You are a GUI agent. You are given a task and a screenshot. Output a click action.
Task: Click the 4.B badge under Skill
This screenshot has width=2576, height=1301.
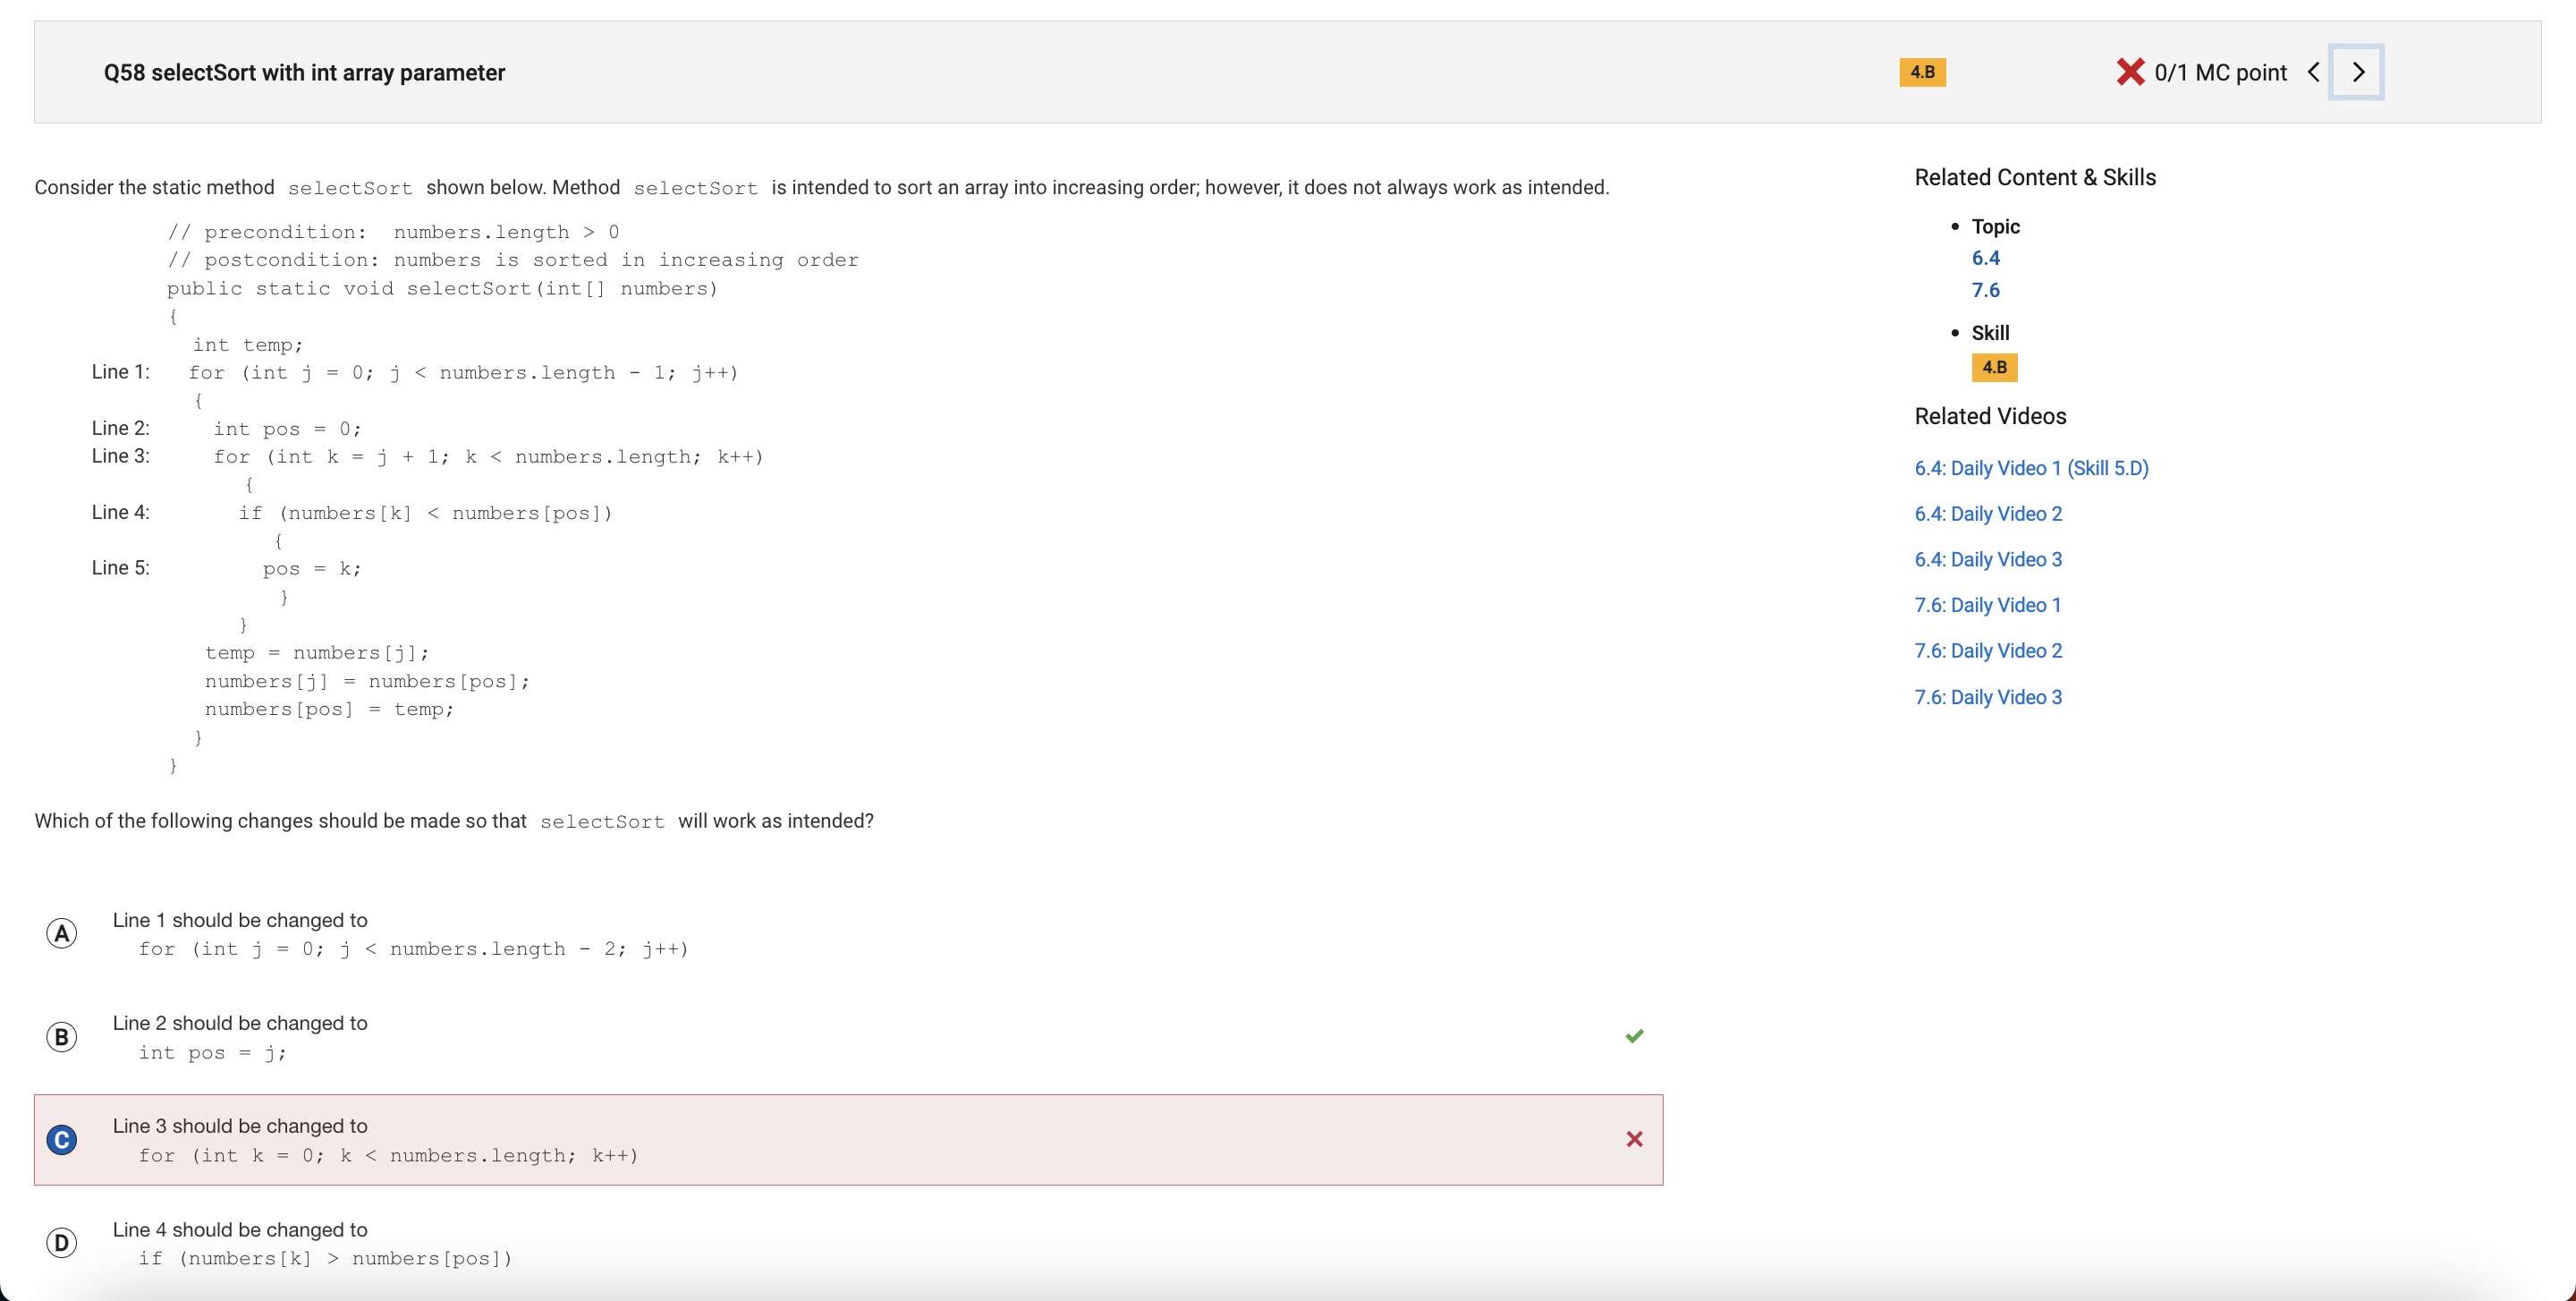point(1994,367)
